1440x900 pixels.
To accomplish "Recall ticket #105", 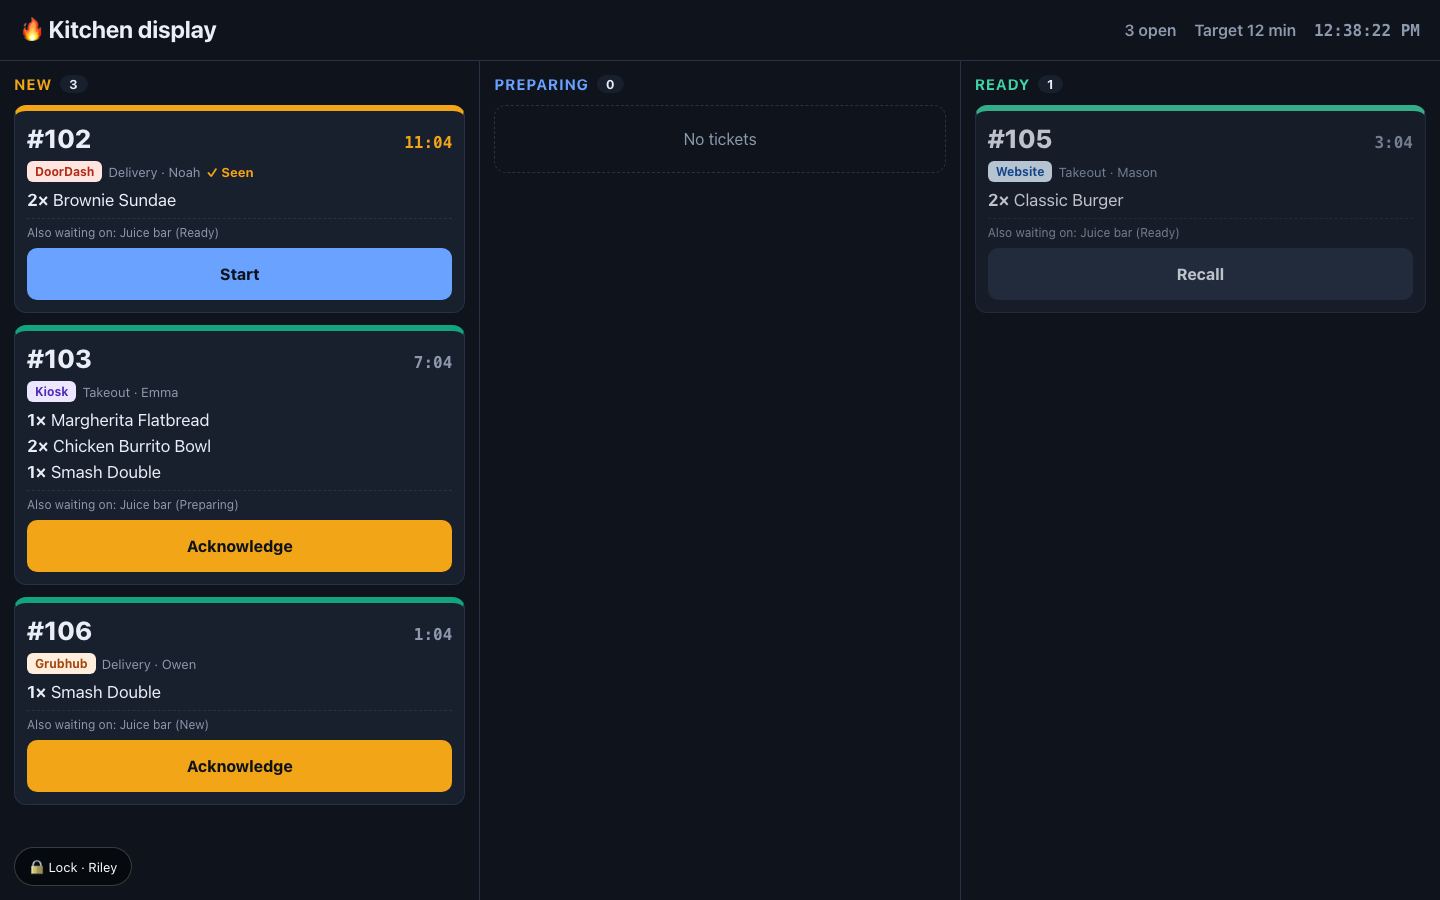I will (x=1200, y=274).
